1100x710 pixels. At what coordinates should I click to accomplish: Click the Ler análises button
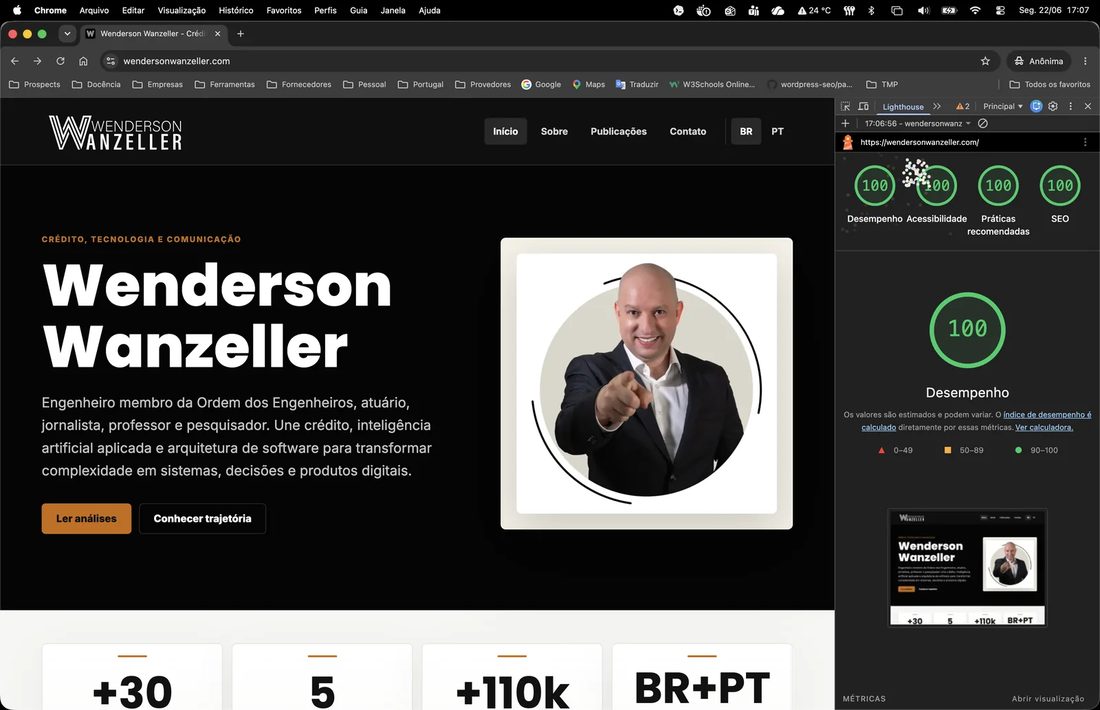tap(86, 518)
